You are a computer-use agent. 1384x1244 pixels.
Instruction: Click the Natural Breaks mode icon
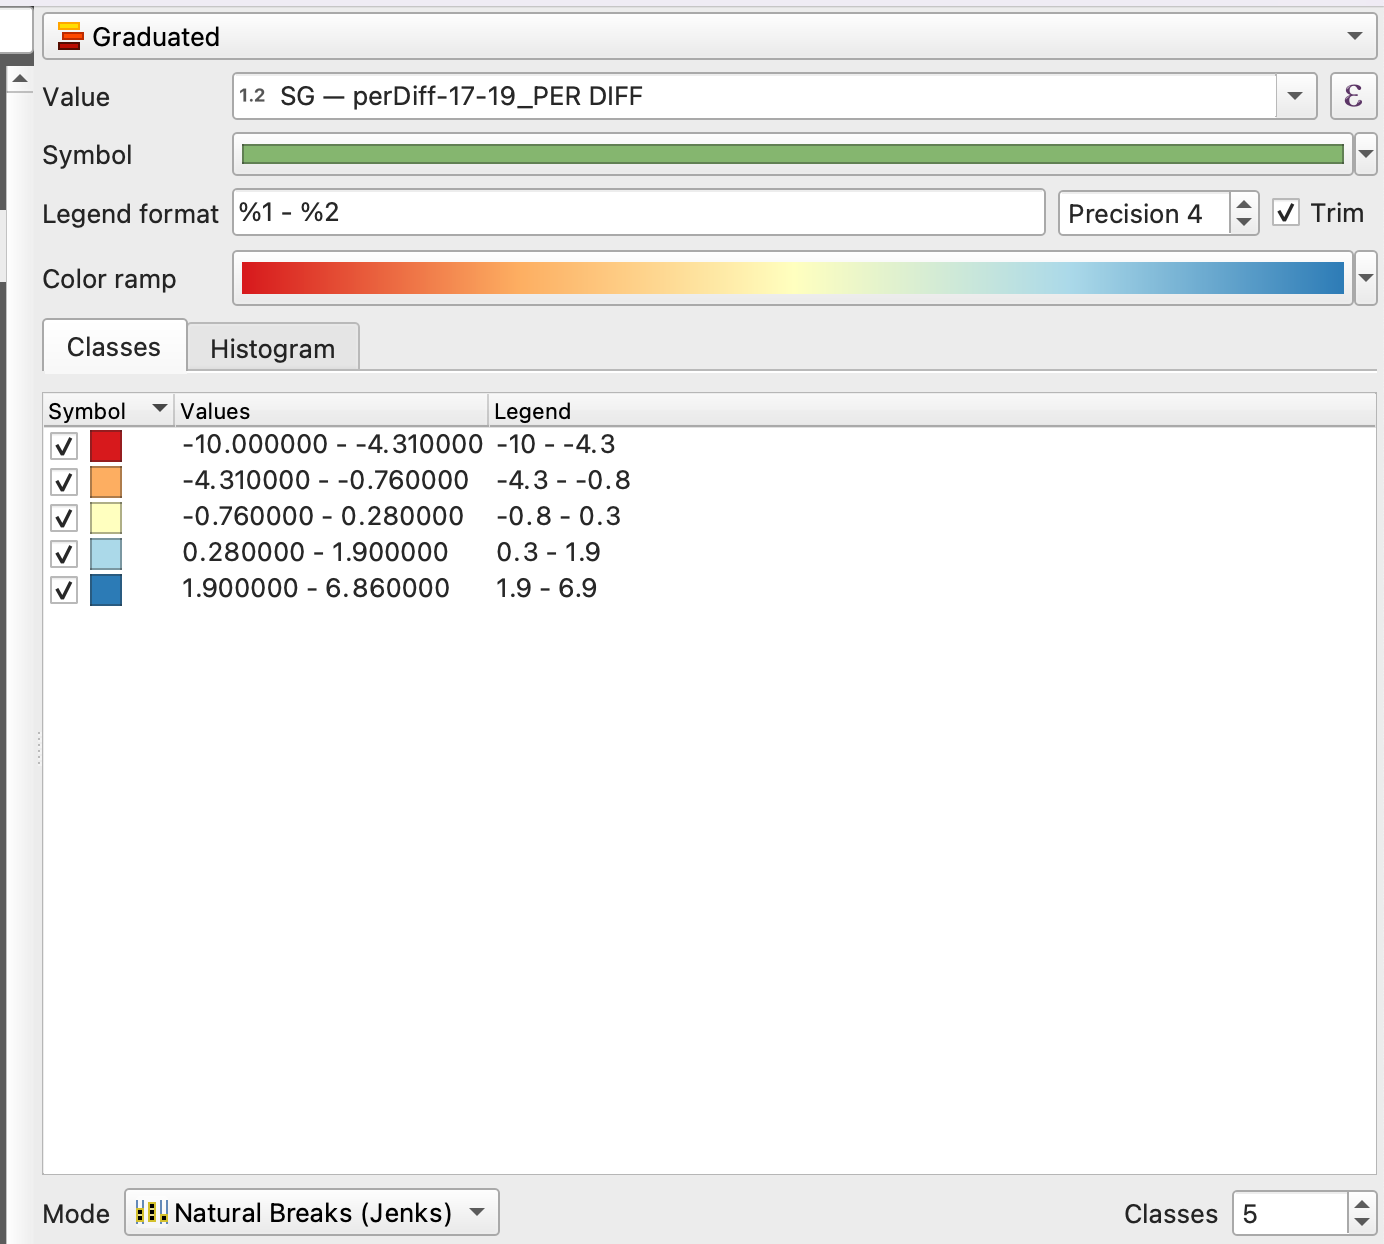[x=151, y=1213]
